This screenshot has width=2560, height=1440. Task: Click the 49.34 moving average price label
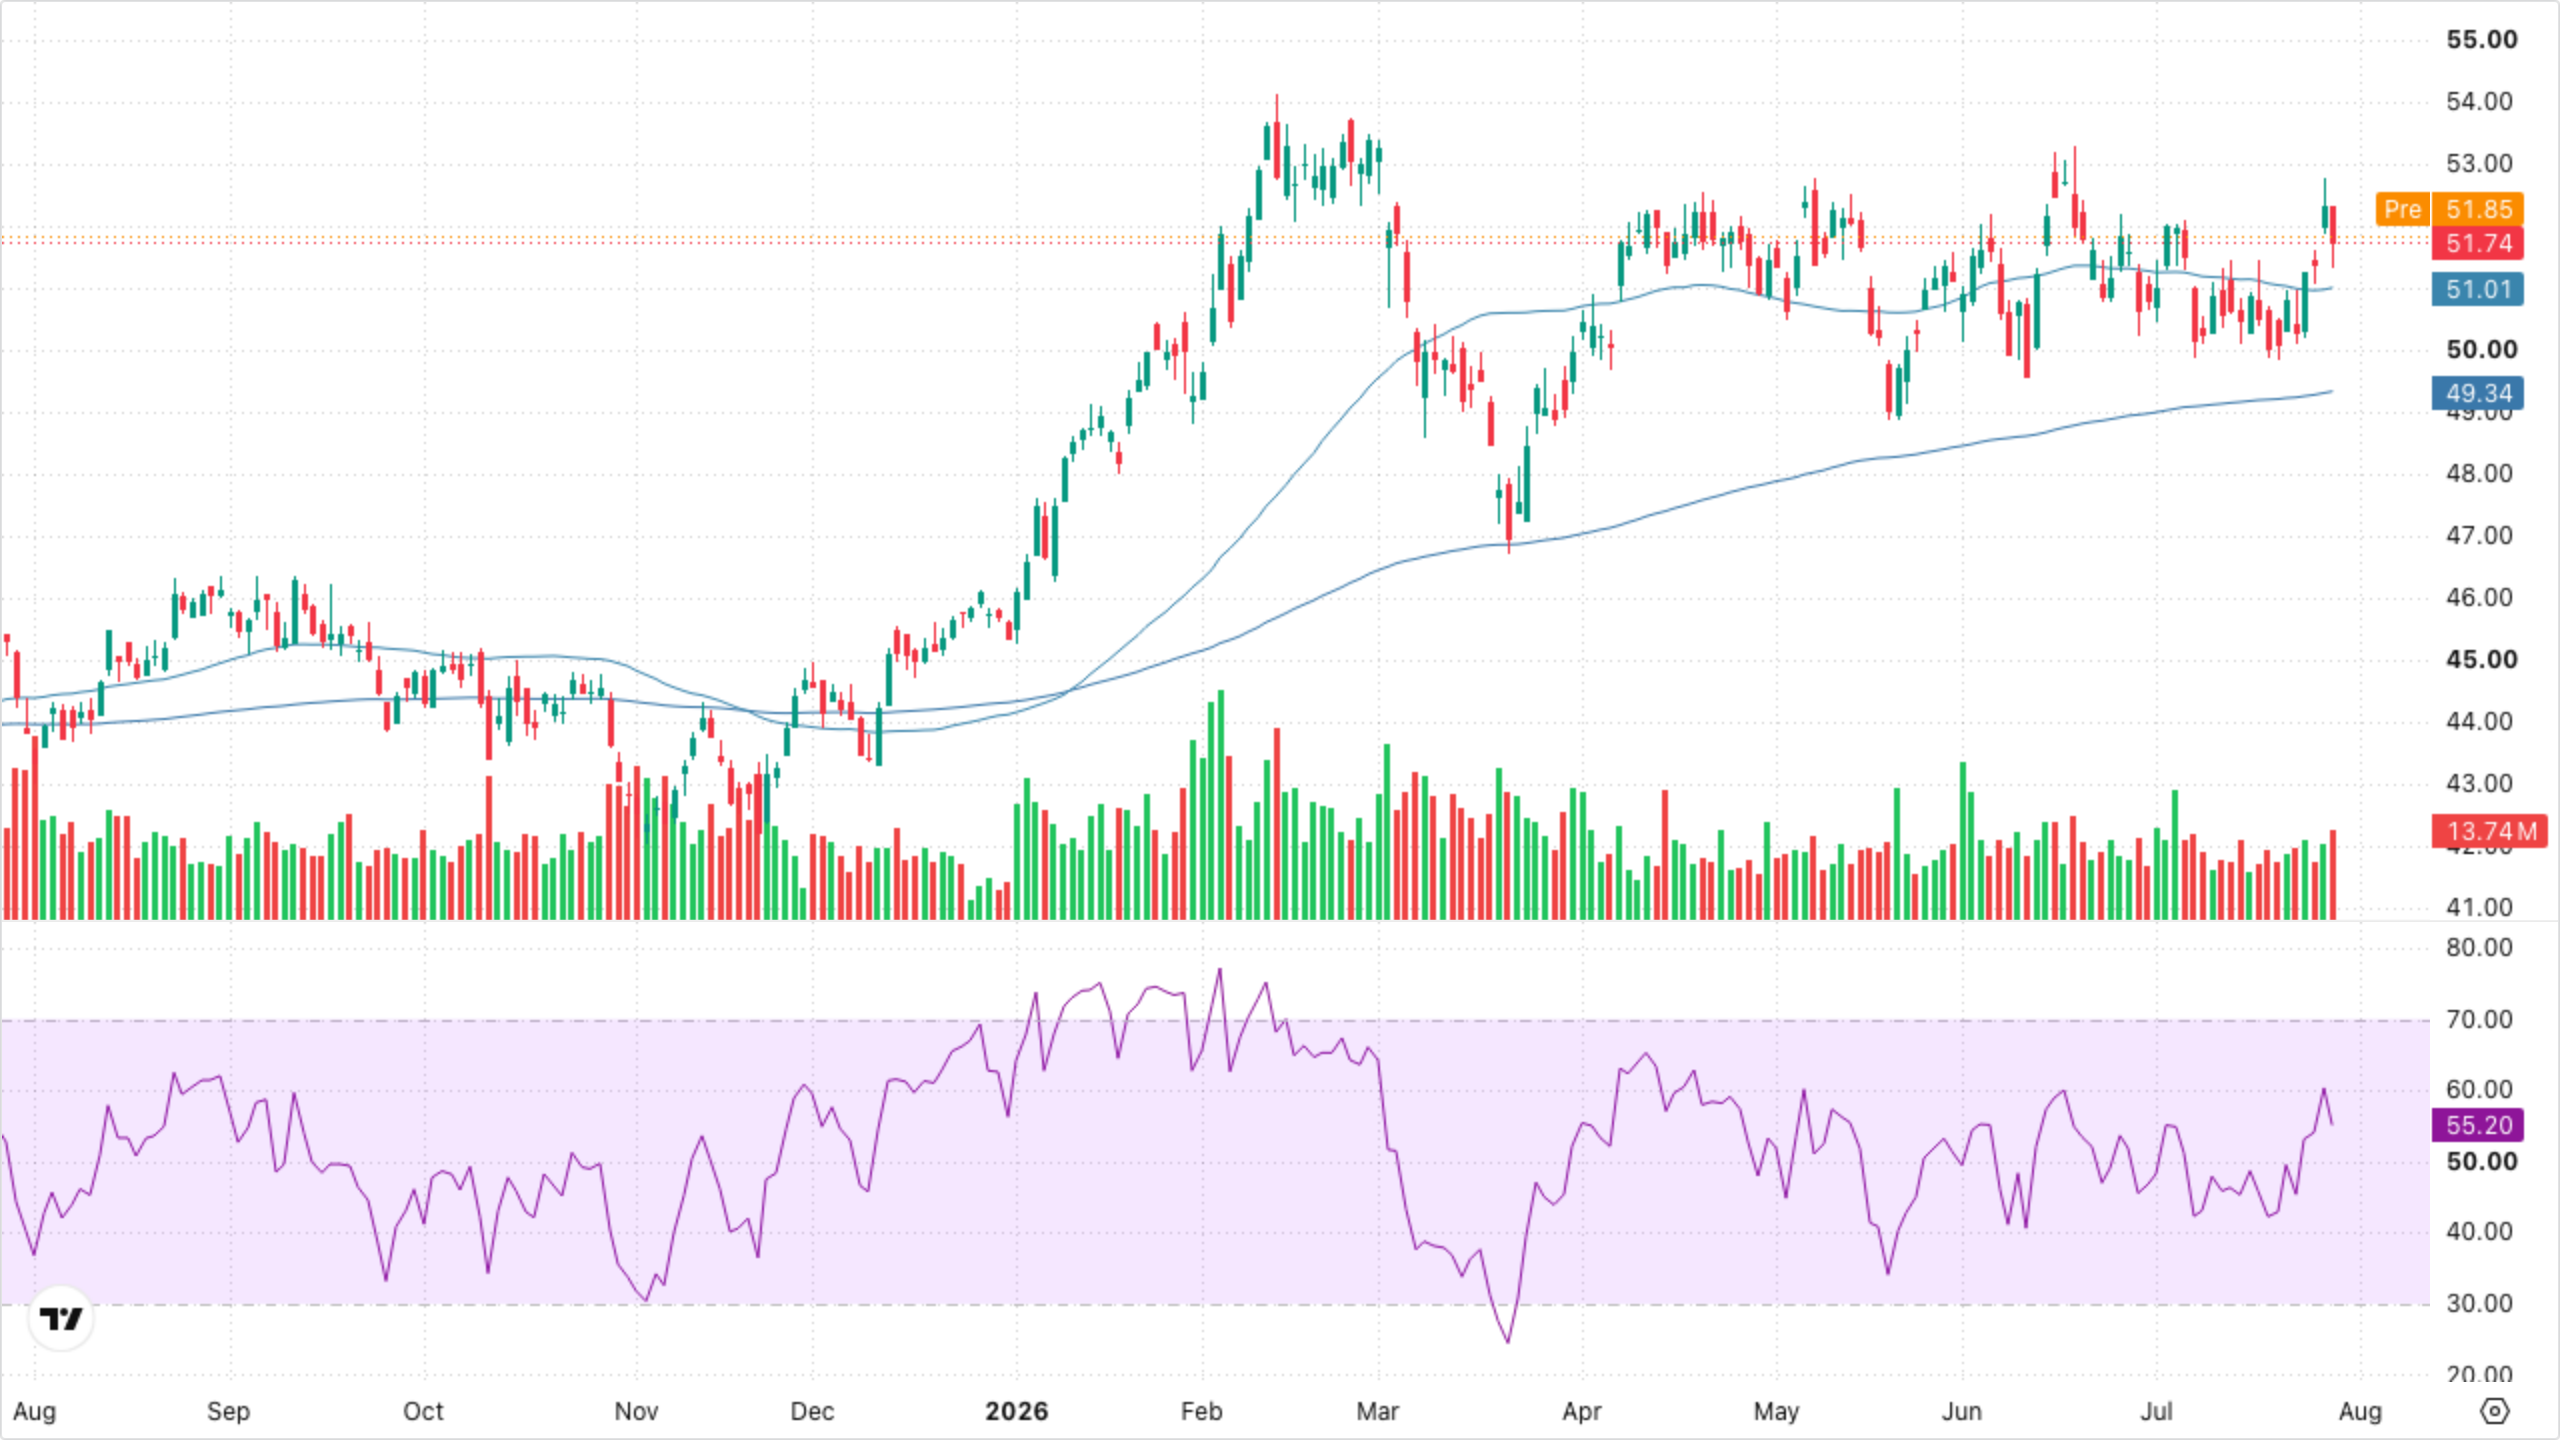pos(2478,393)
